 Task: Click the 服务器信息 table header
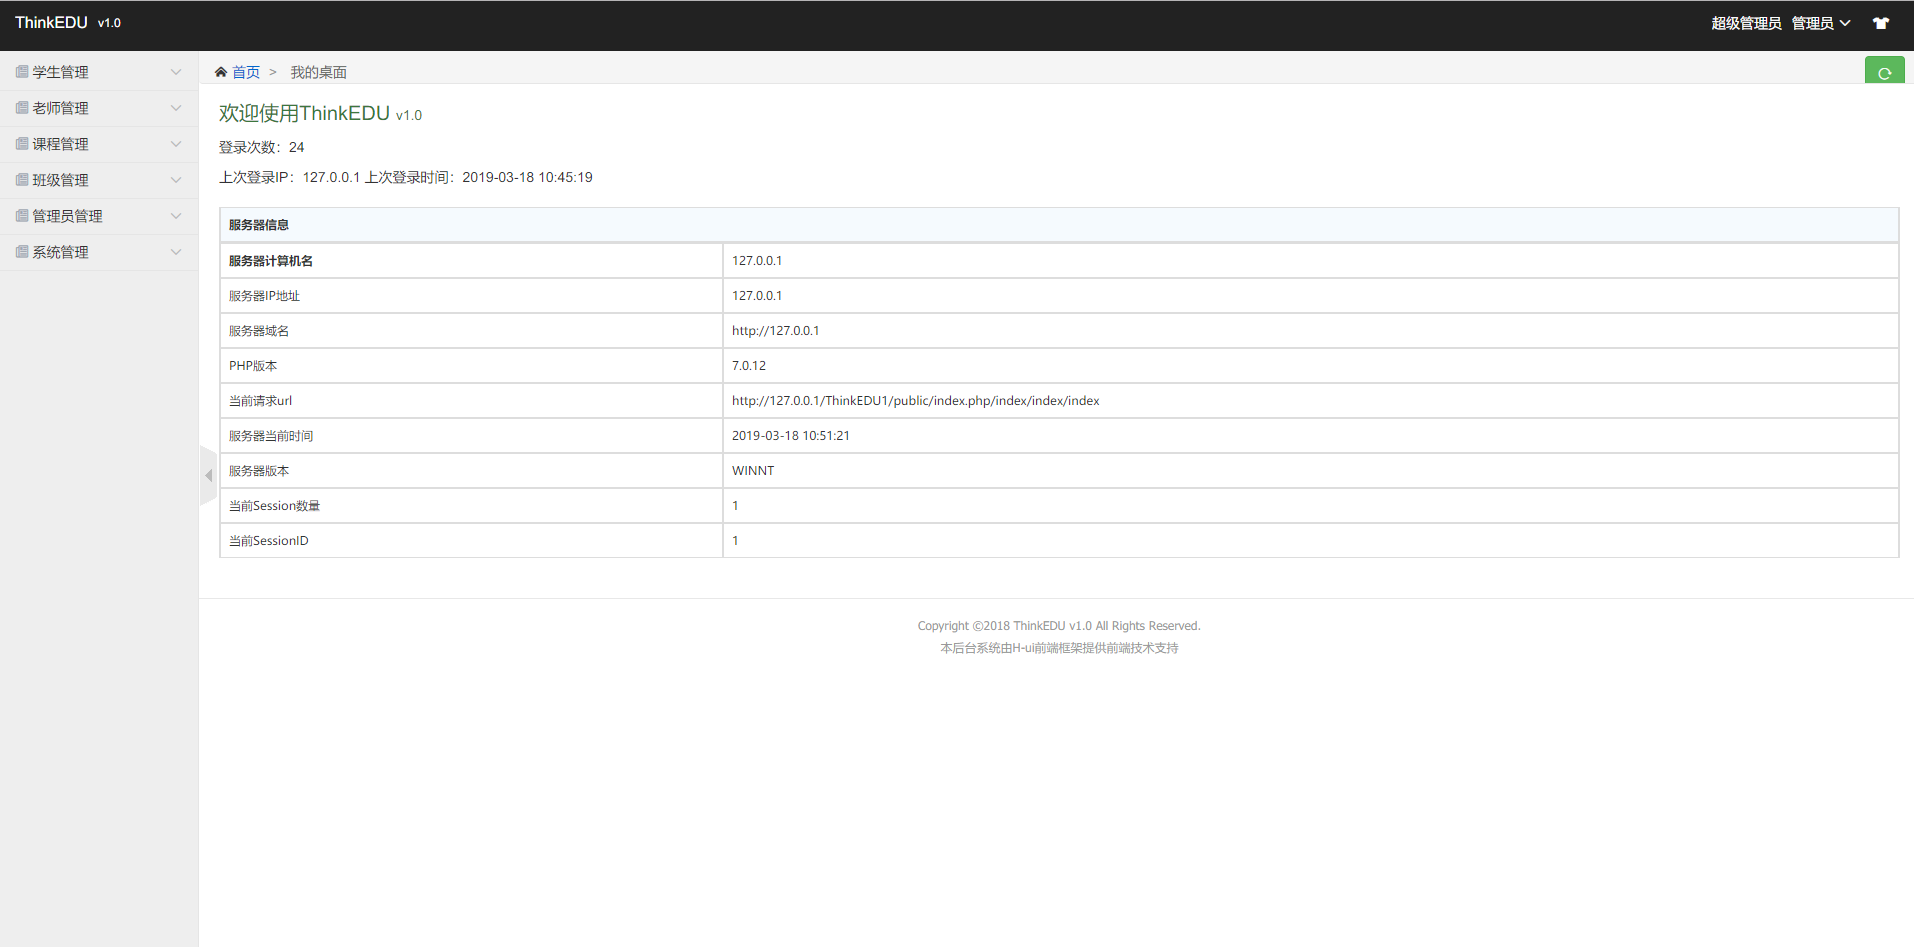(1059, 225)
